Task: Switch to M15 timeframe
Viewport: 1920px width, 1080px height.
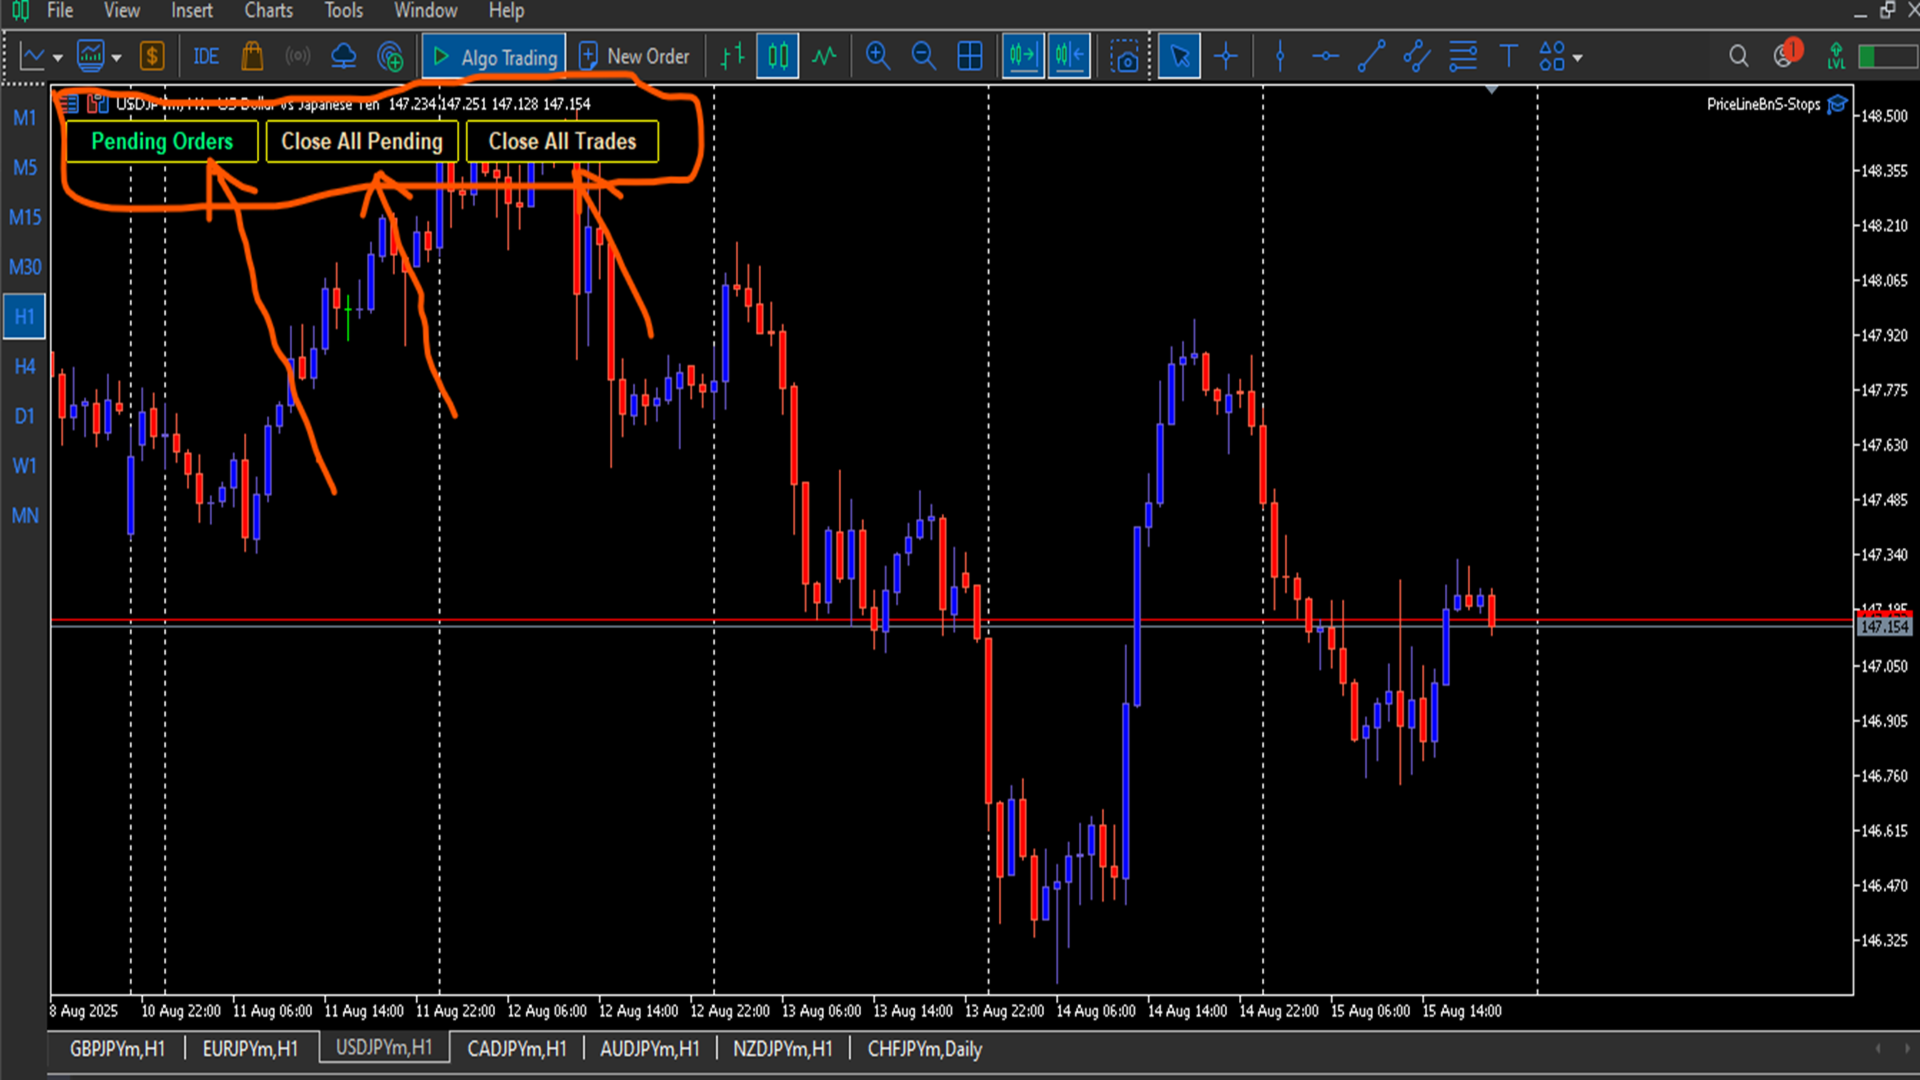Action: click(25, 217)
